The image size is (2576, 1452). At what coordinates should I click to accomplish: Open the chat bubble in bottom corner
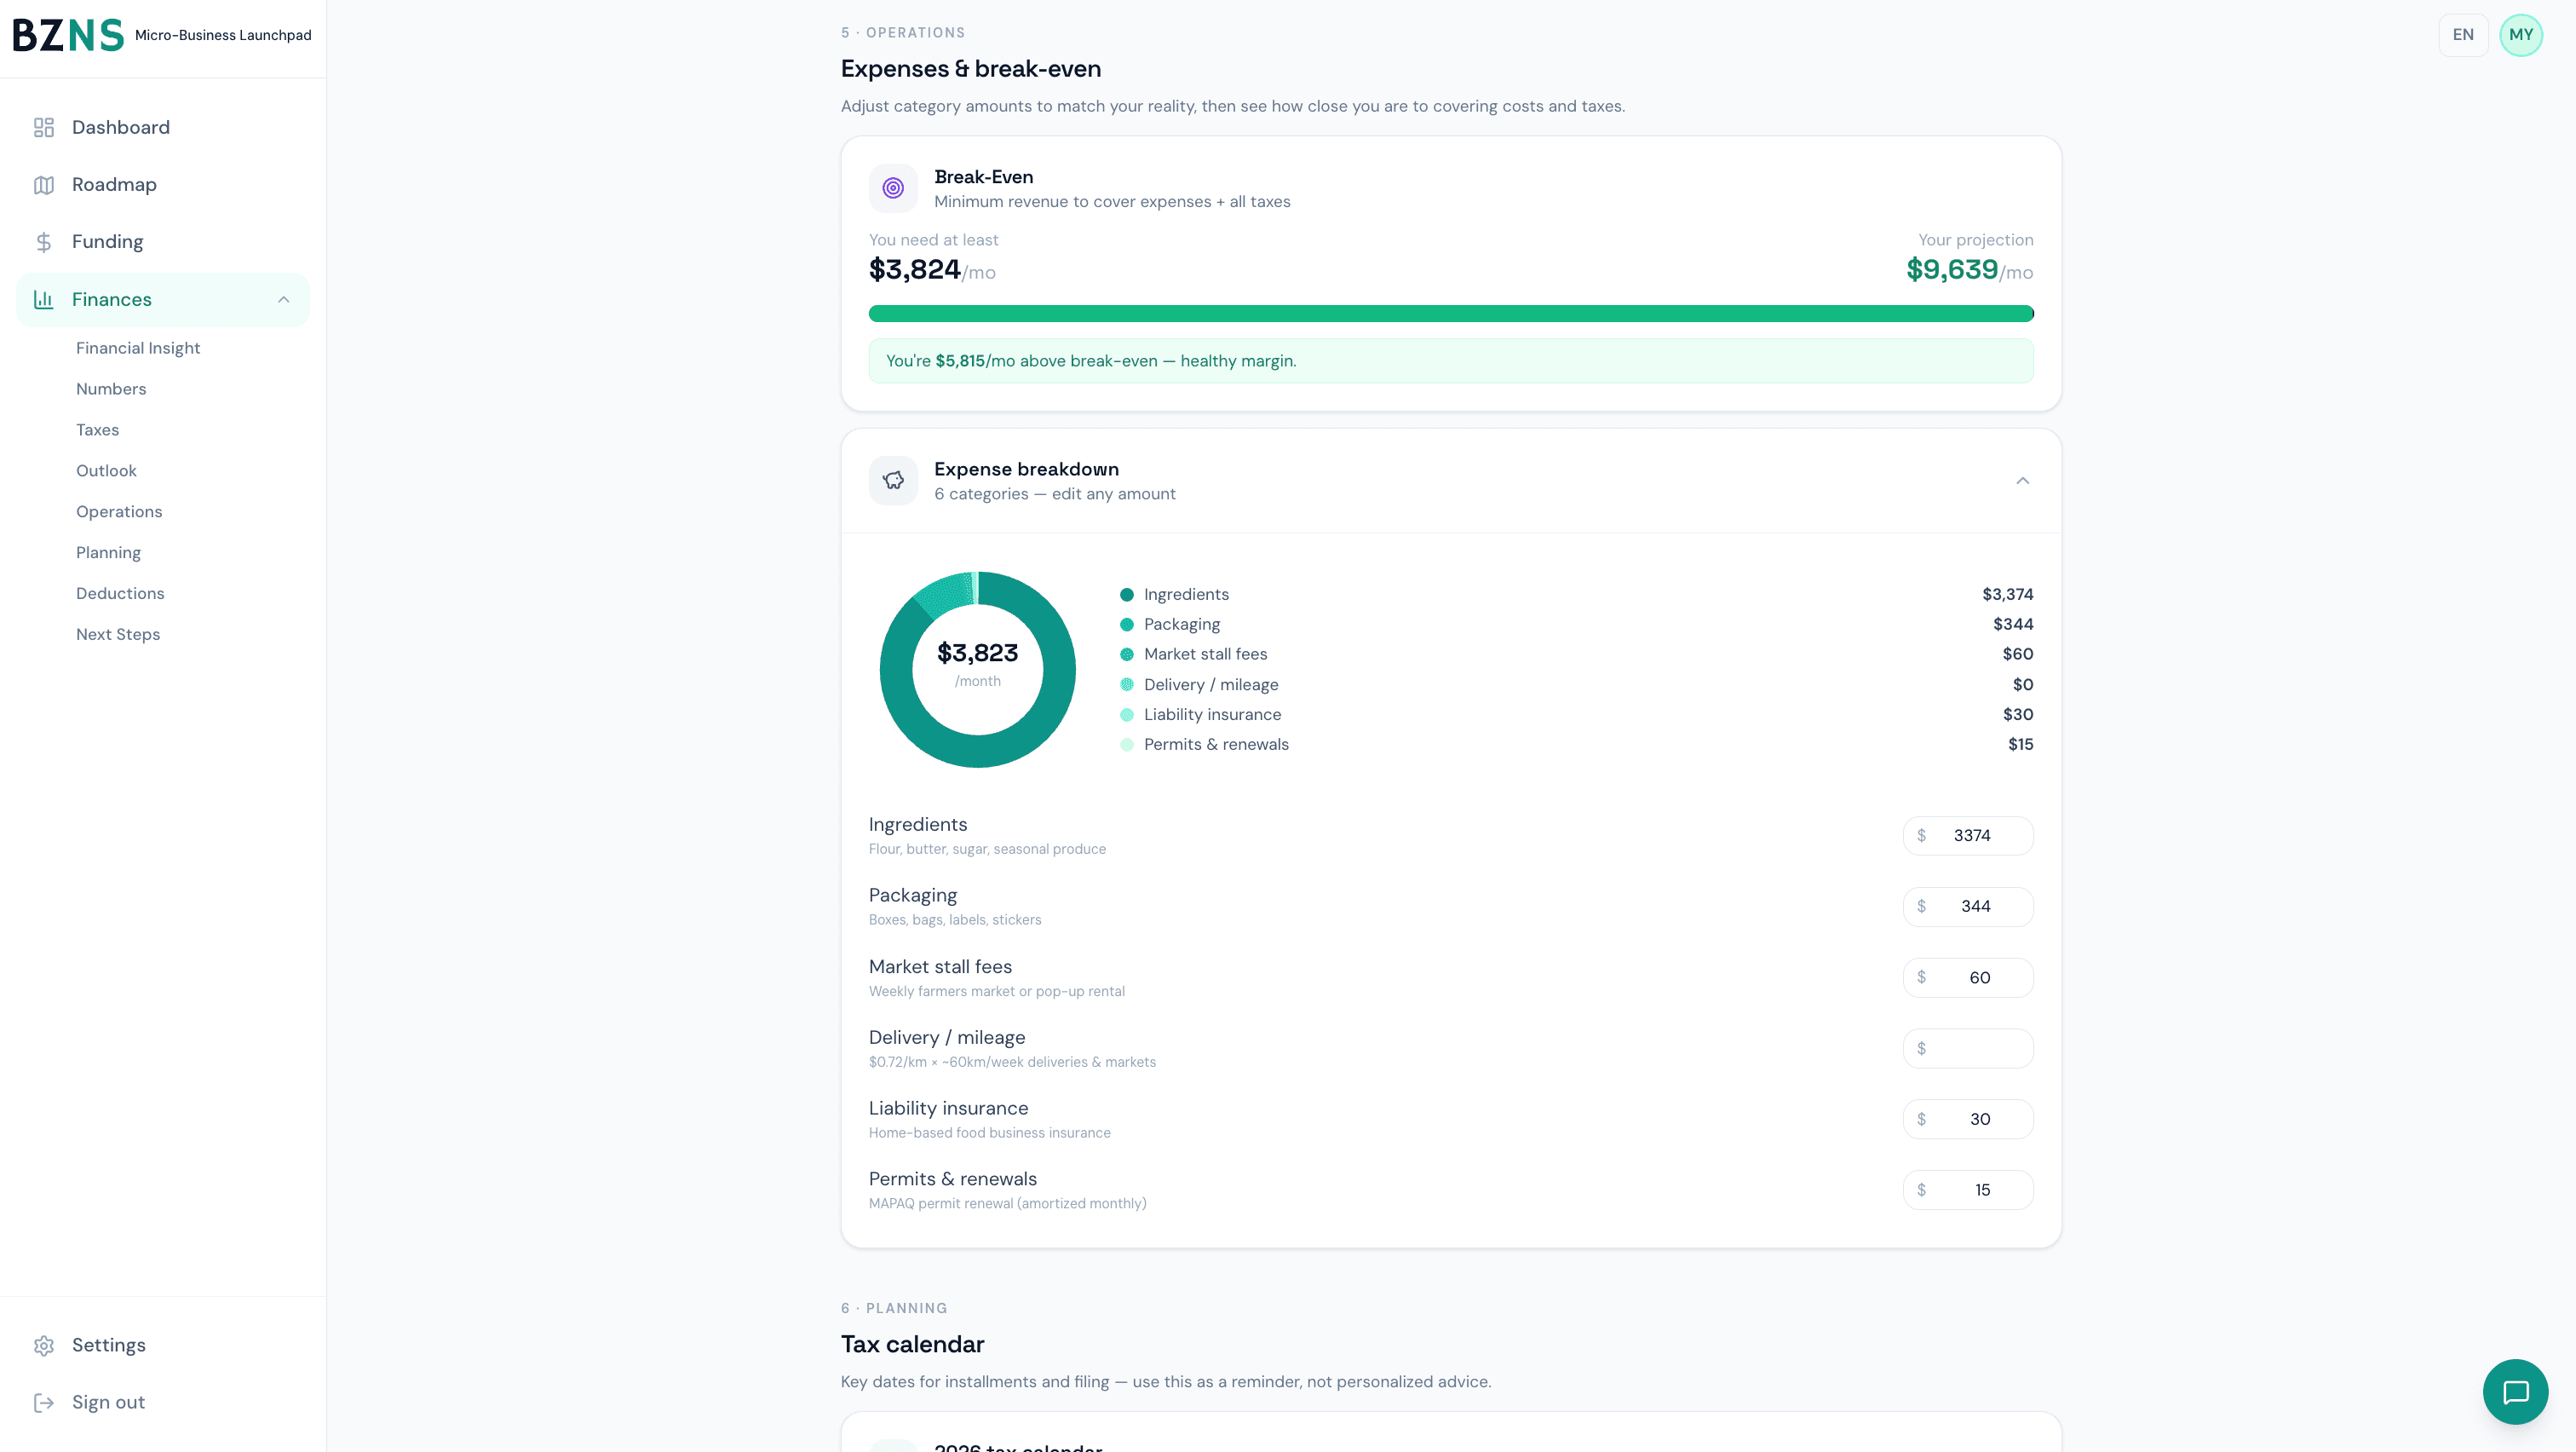[2516, 1391]
